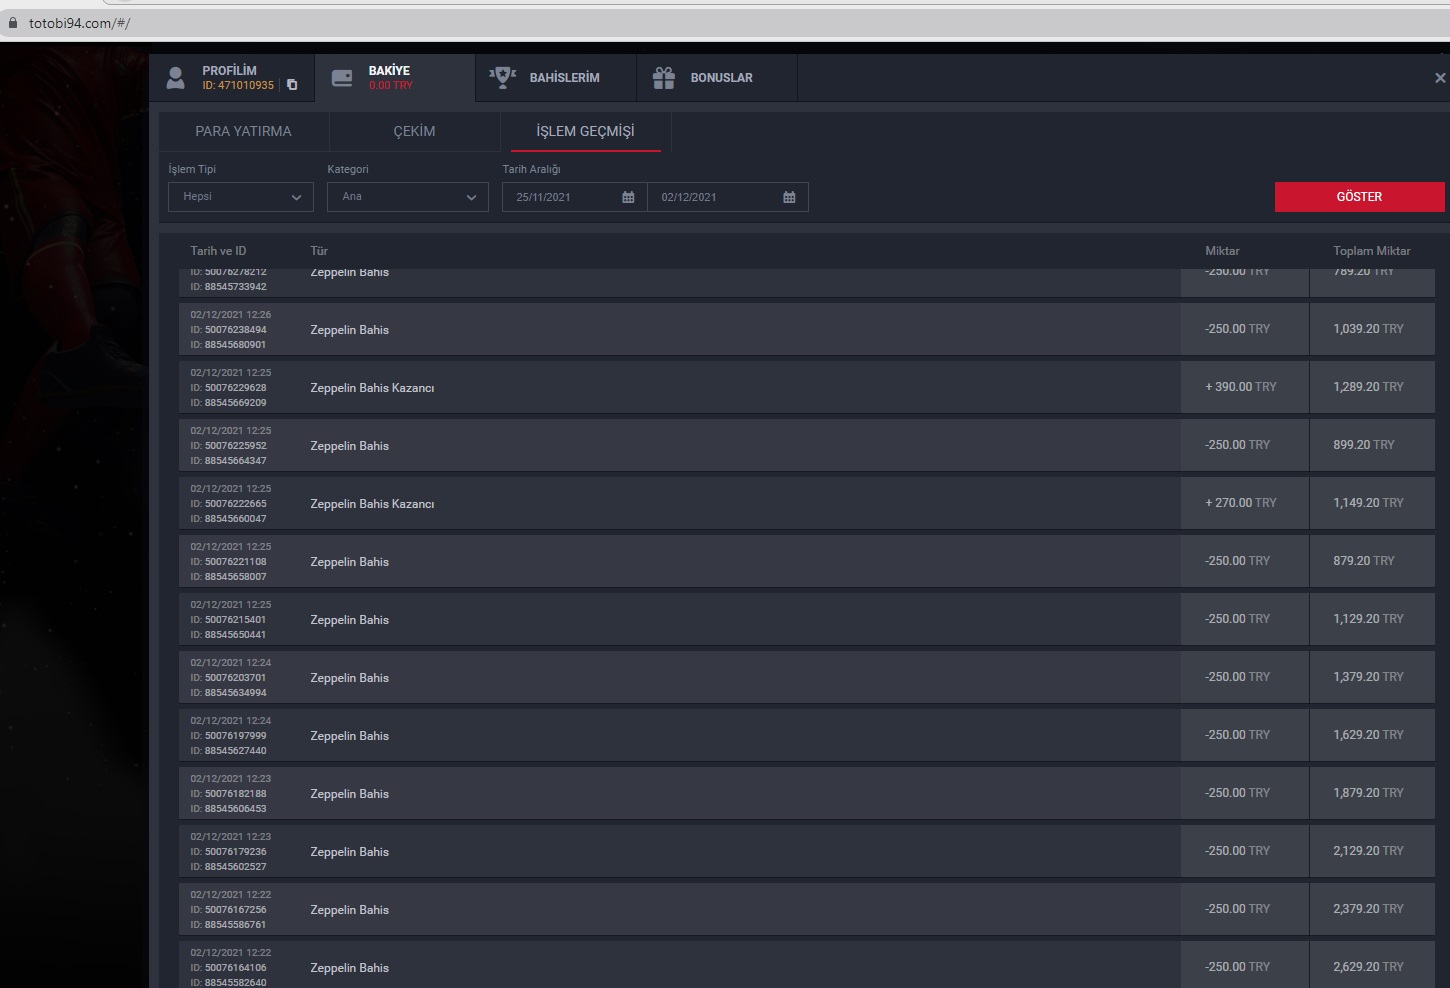Click the start date field 25/11/2021
1450x988 pixels.
[575, 197]
